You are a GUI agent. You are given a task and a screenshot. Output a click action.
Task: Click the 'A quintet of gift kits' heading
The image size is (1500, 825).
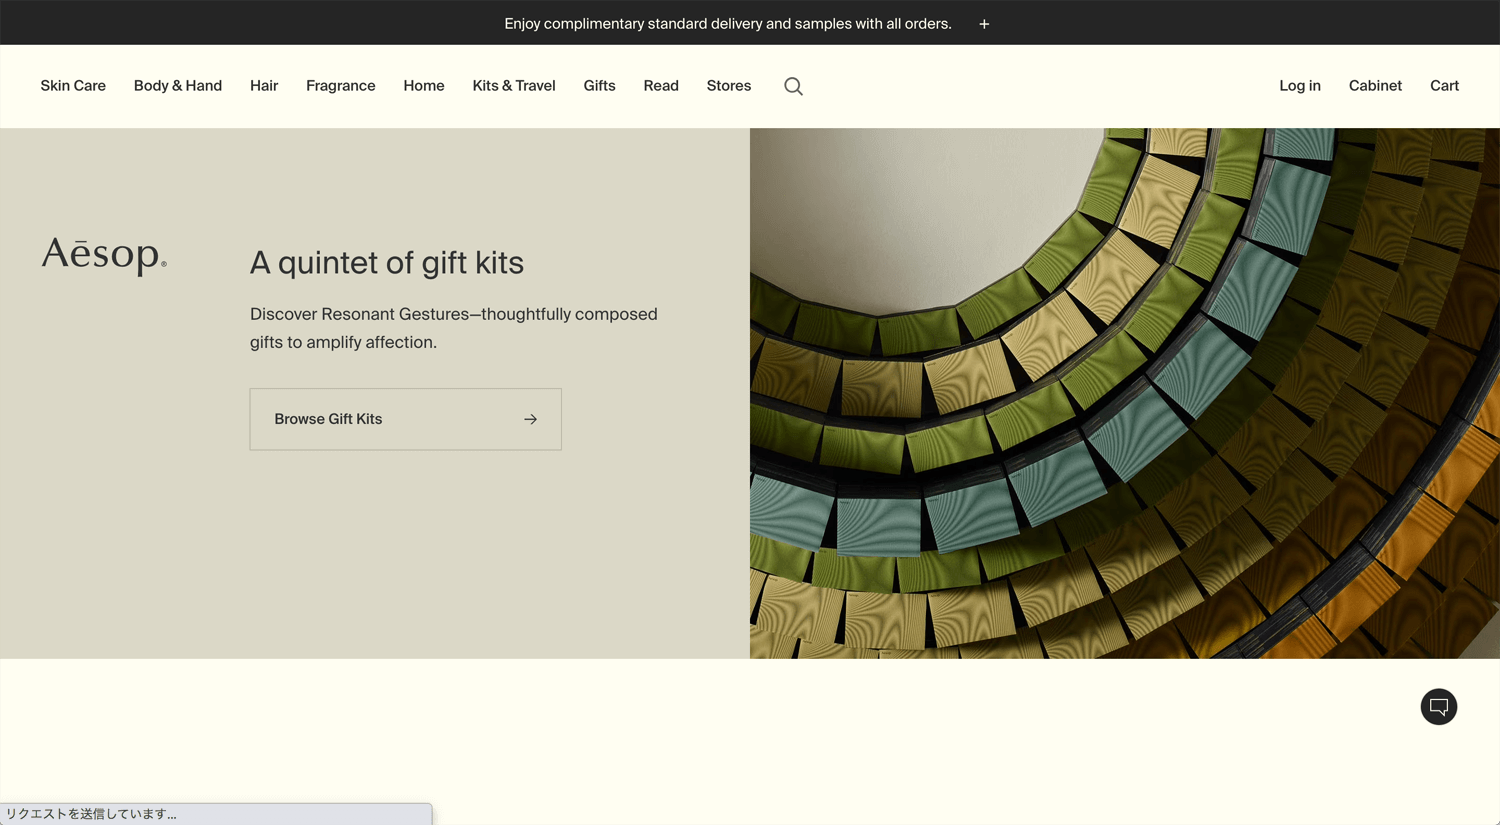[x=387, y=263]
